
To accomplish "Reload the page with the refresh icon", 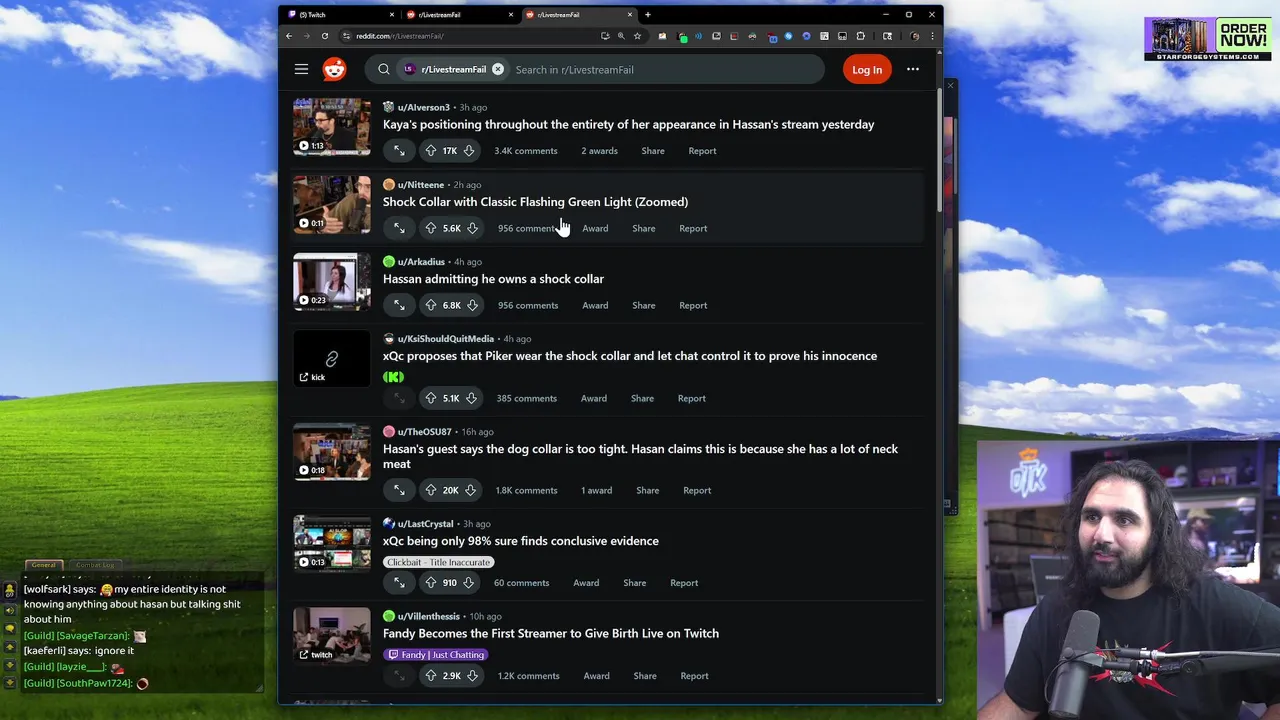I will pos(325,36).
